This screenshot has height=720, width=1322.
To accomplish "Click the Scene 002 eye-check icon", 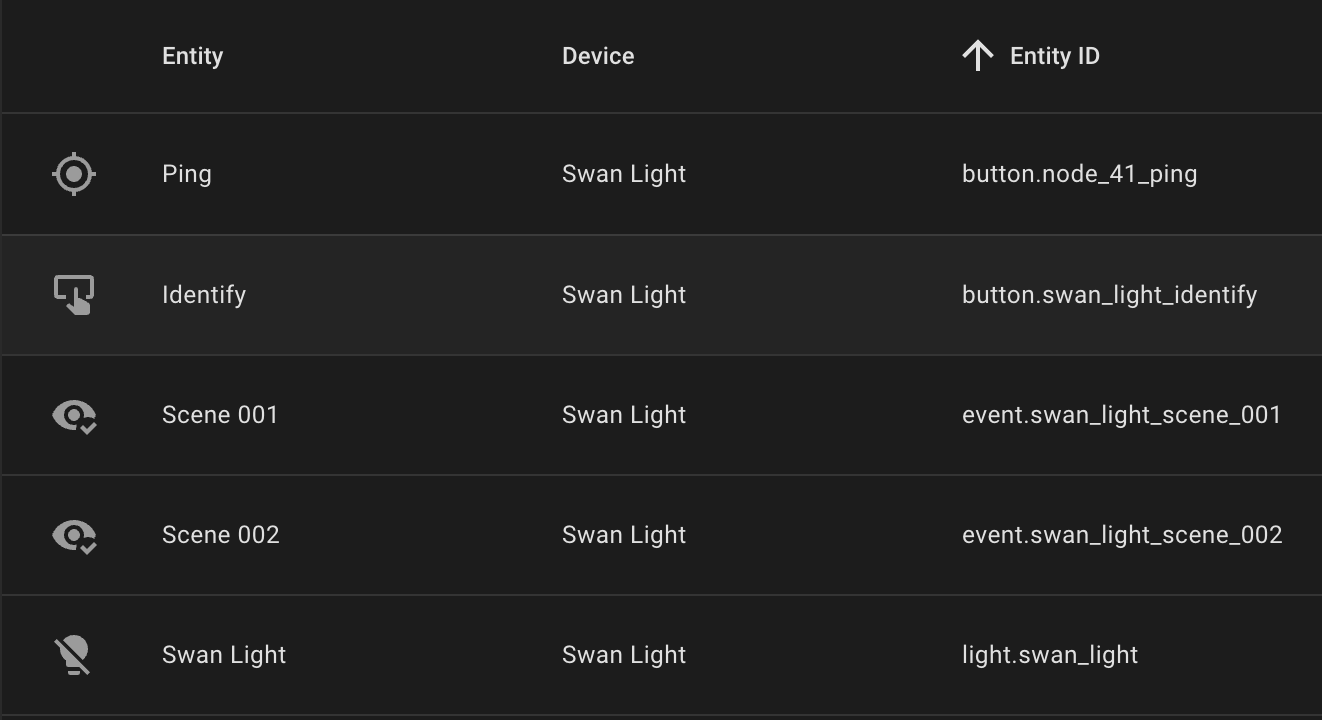I will (x=74, y=535).
